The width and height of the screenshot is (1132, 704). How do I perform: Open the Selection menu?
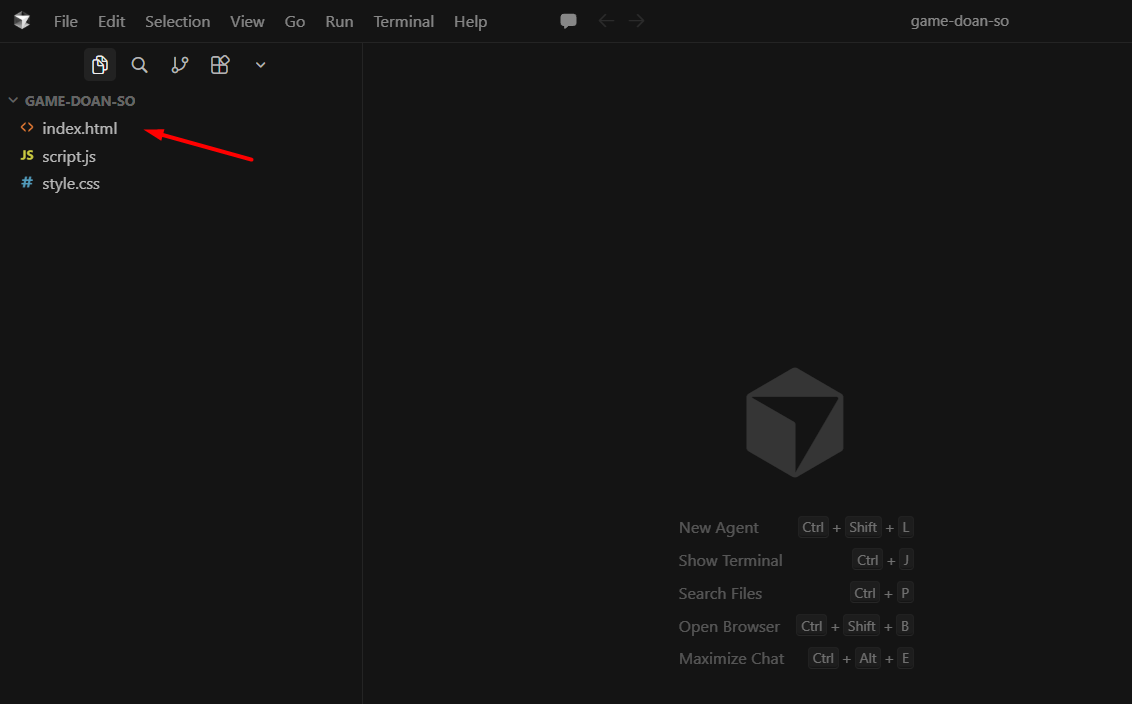(x=178, y=22)
